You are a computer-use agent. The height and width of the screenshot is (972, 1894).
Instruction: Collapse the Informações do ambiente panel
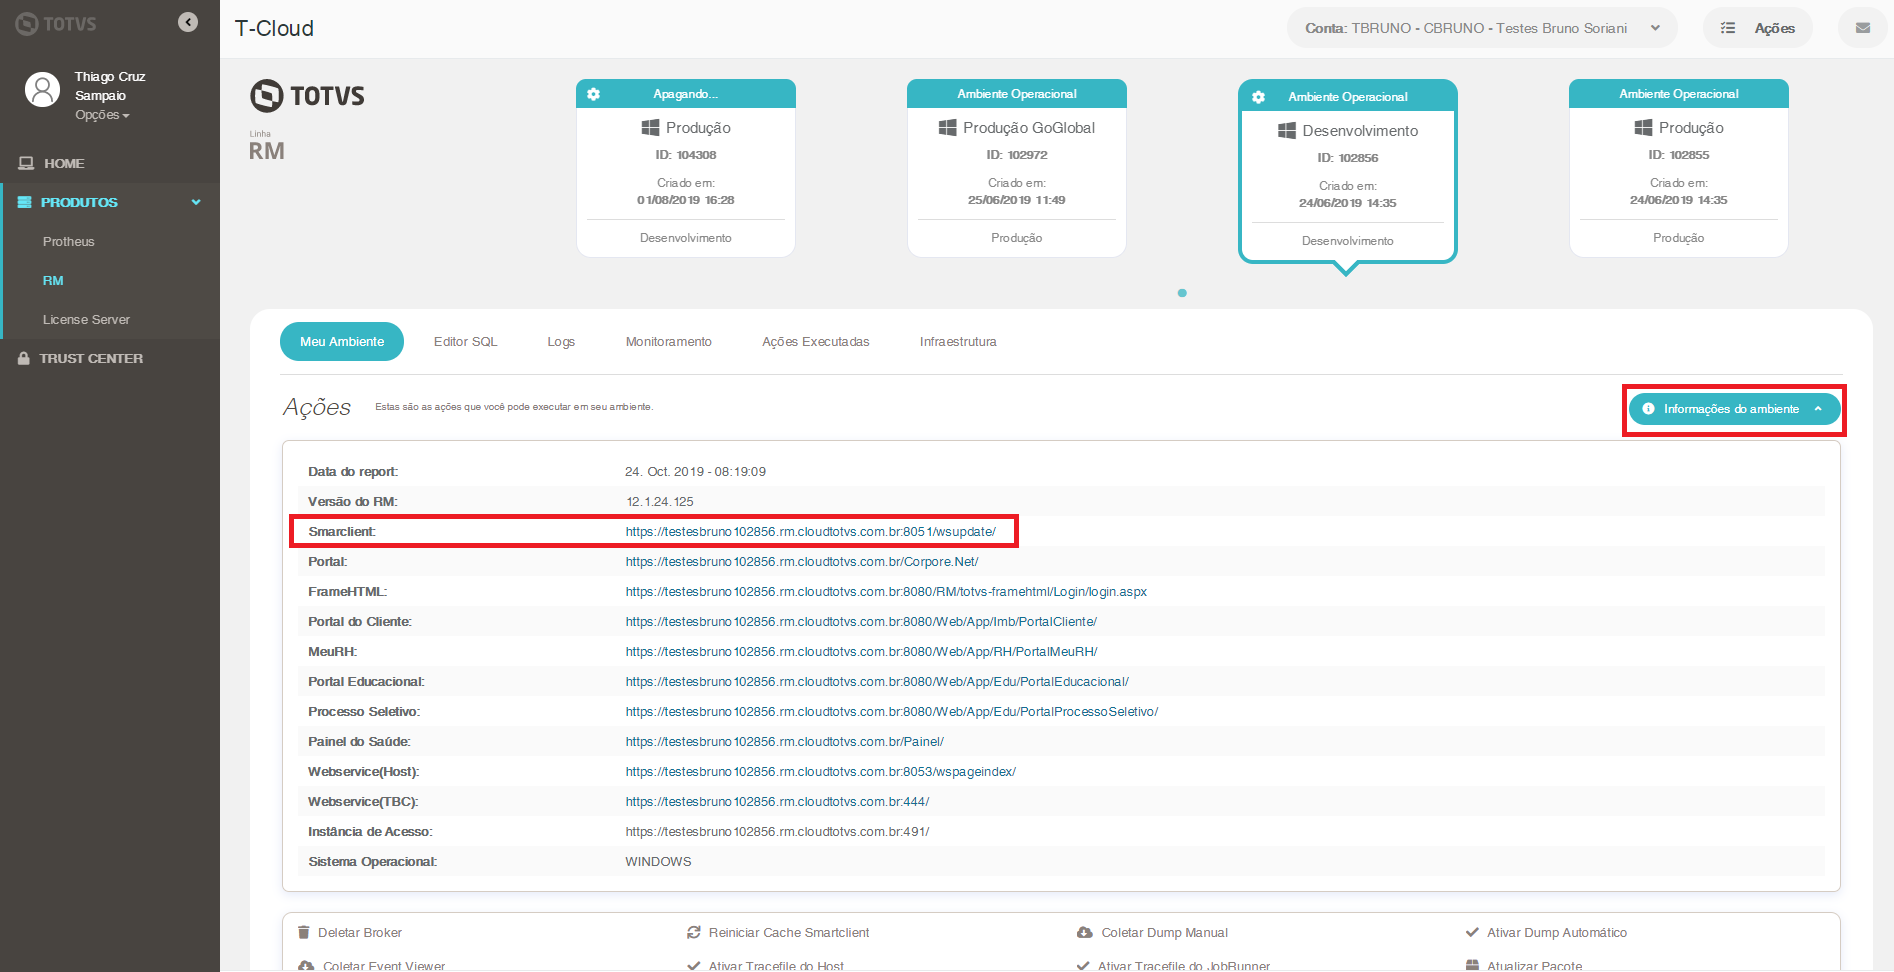coord(1733,409)
